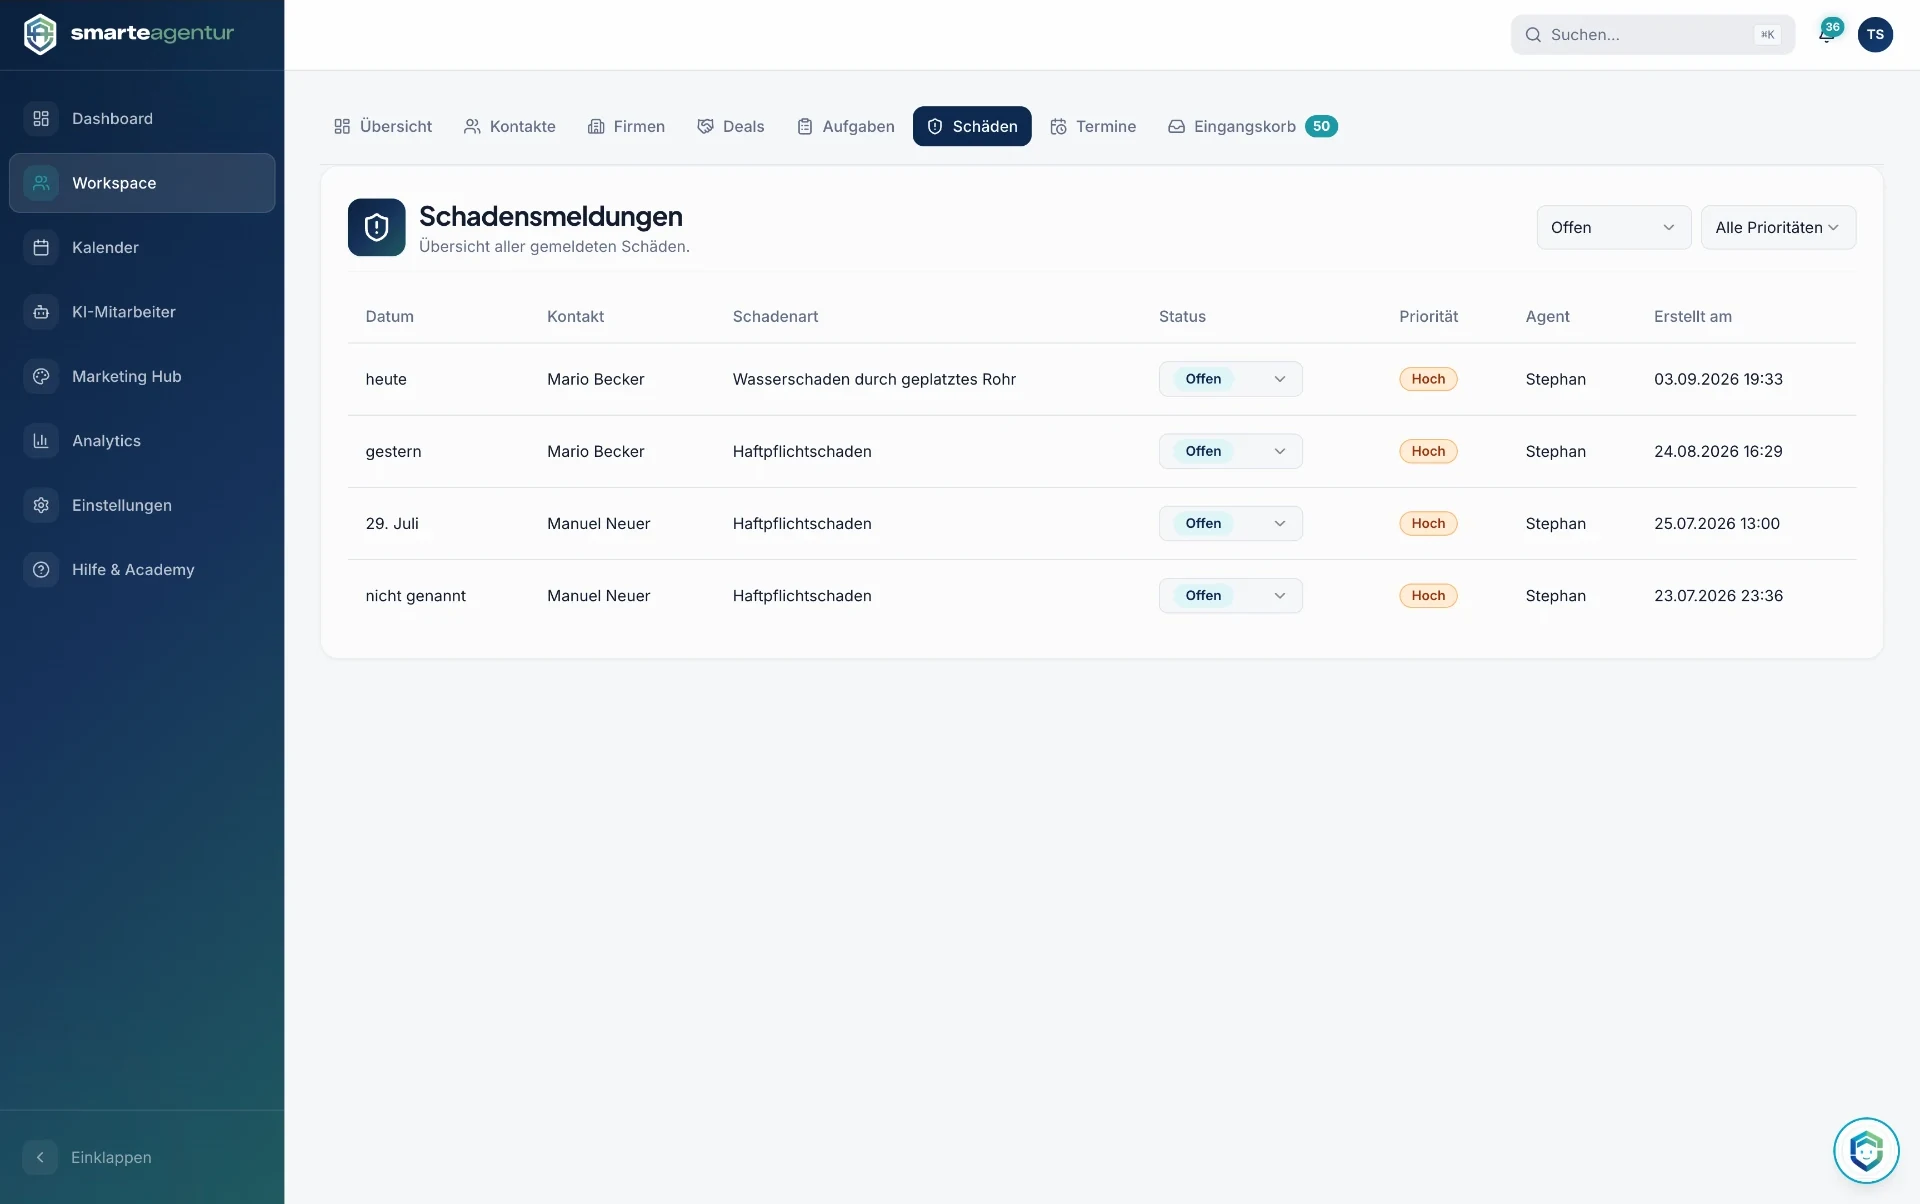Open Hilfe & Academy help icon

point(41,570)
